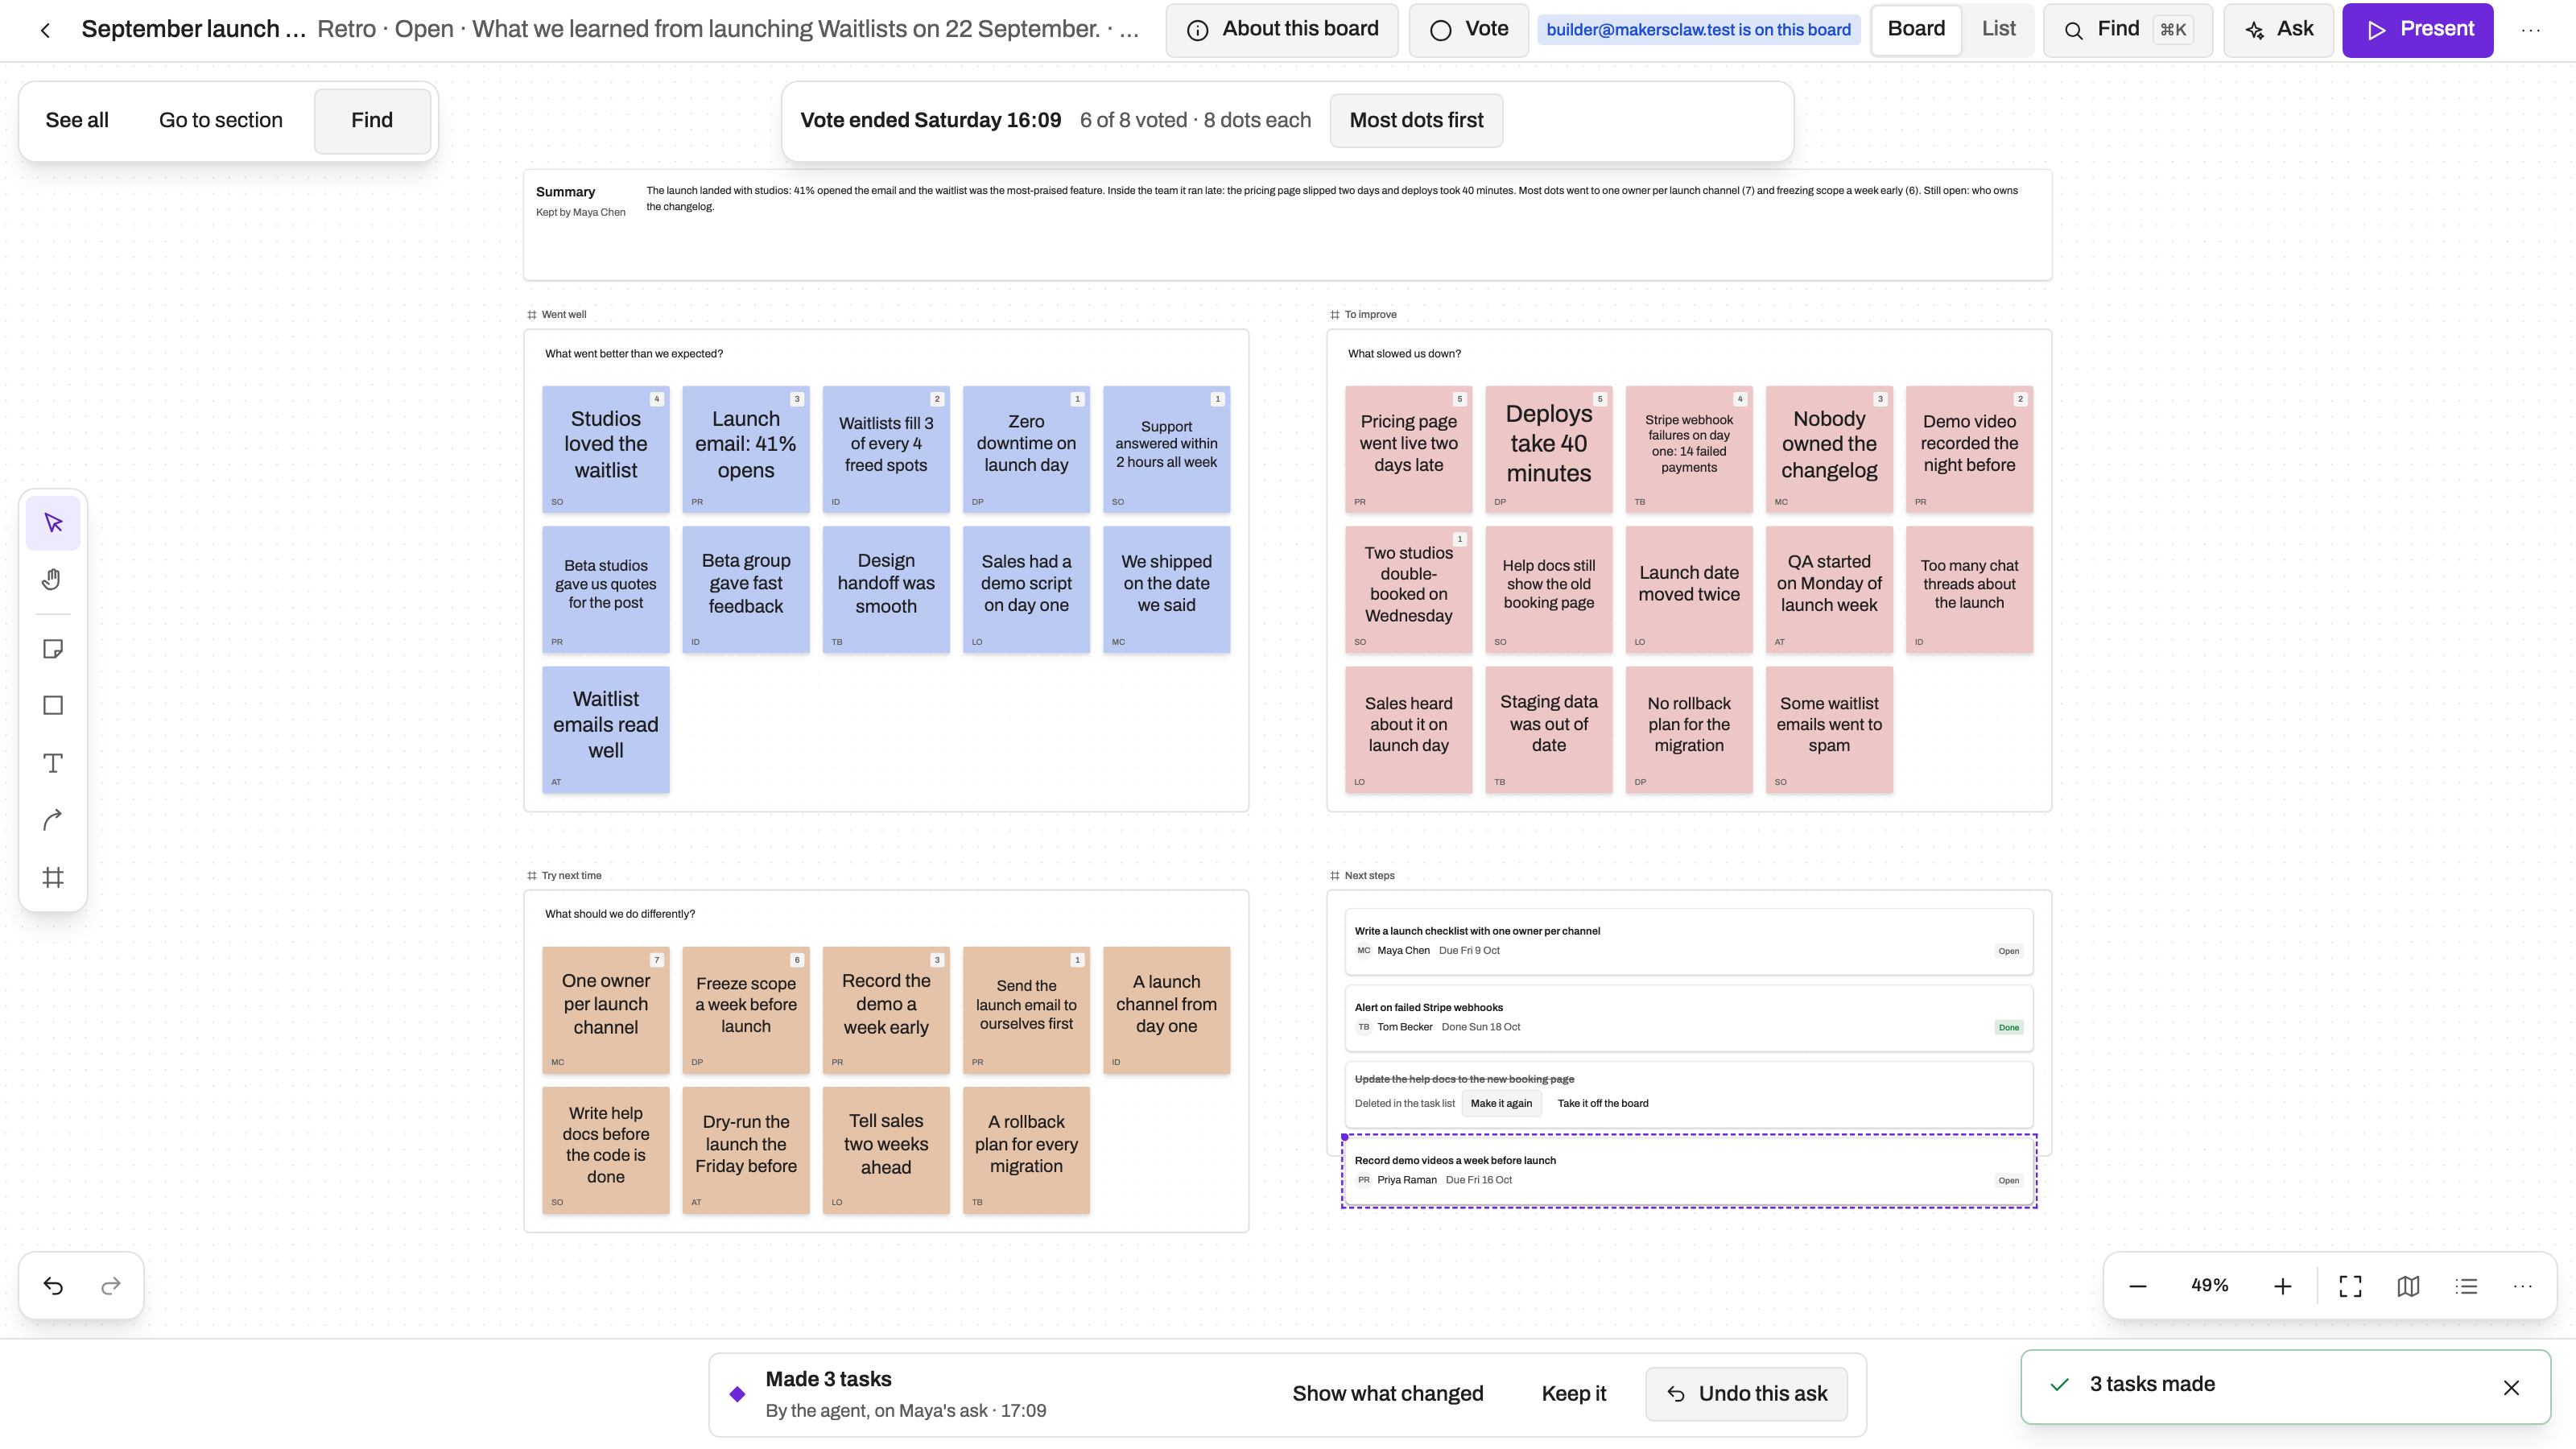Select the See all tab
The height and width of the screenshot is (1449, 2576).
77,120
